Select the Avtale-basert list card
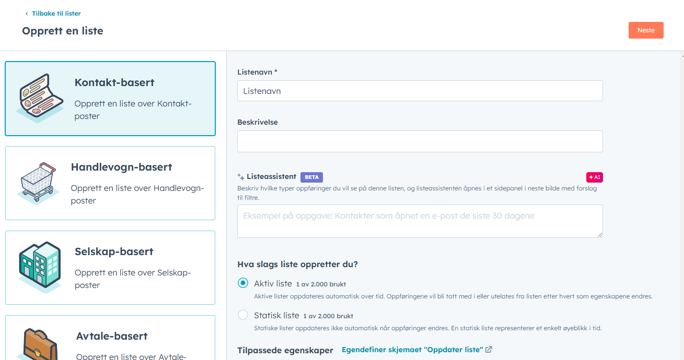 110,338
